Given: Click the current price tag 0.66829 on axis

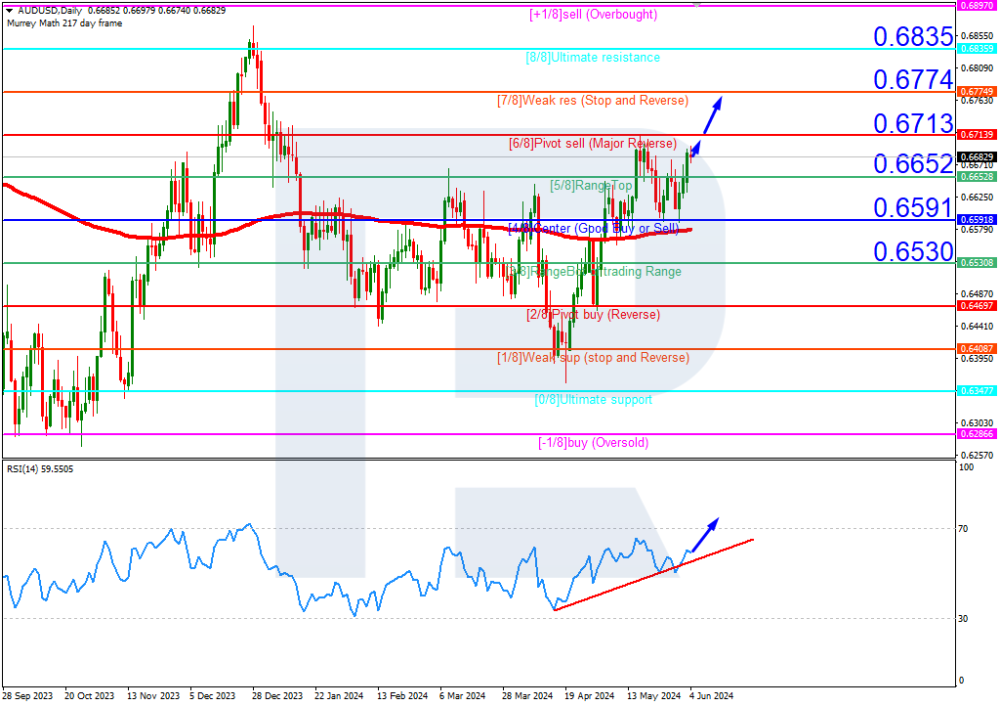Looking at the screenshot, I should [x=975, y=157].
